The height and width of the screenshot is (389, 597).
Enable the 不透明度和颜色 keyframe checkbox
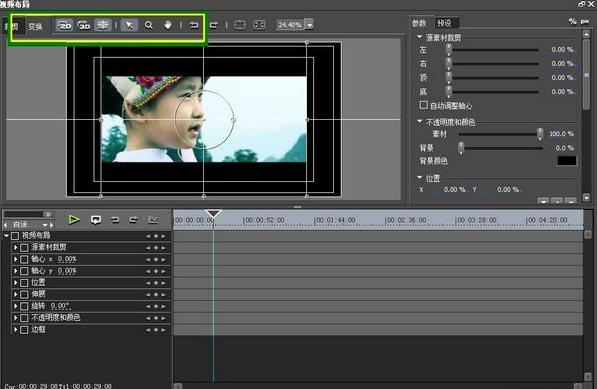pyautogui.click(x=24, y=318)
